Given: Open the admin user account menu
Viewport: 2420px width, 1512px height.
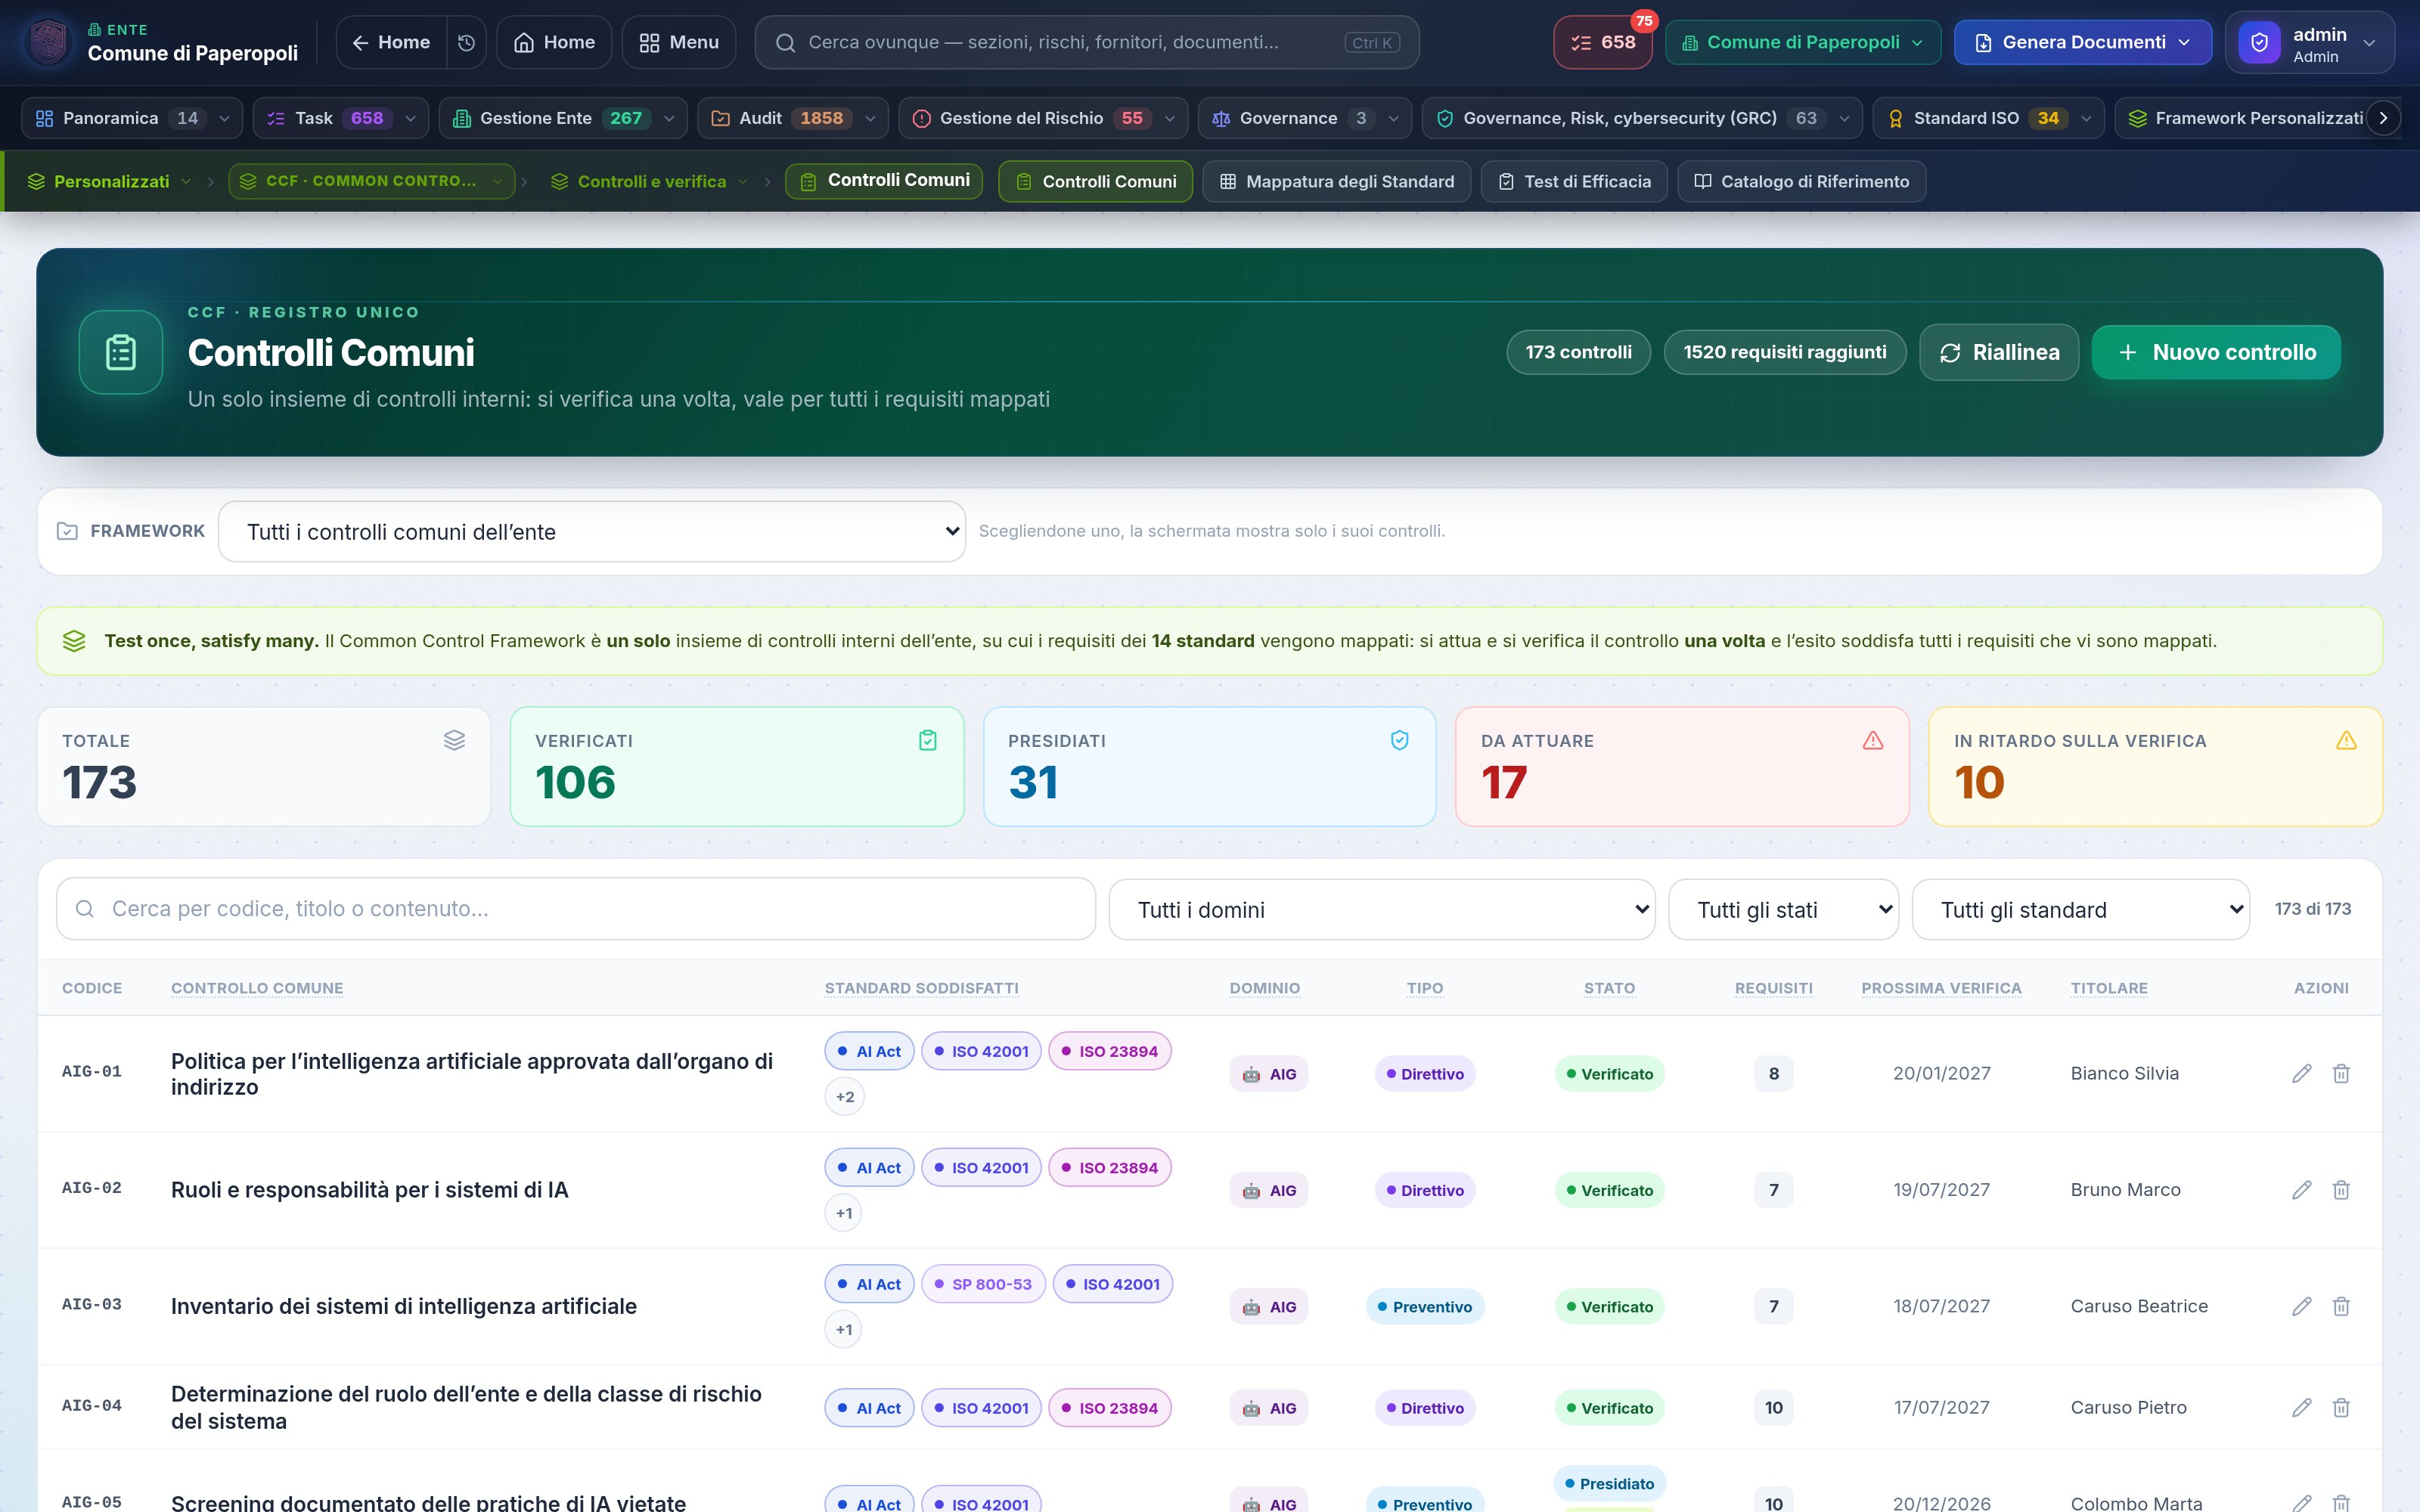Looking at the screenshot, I should (x=2310, y=43).
